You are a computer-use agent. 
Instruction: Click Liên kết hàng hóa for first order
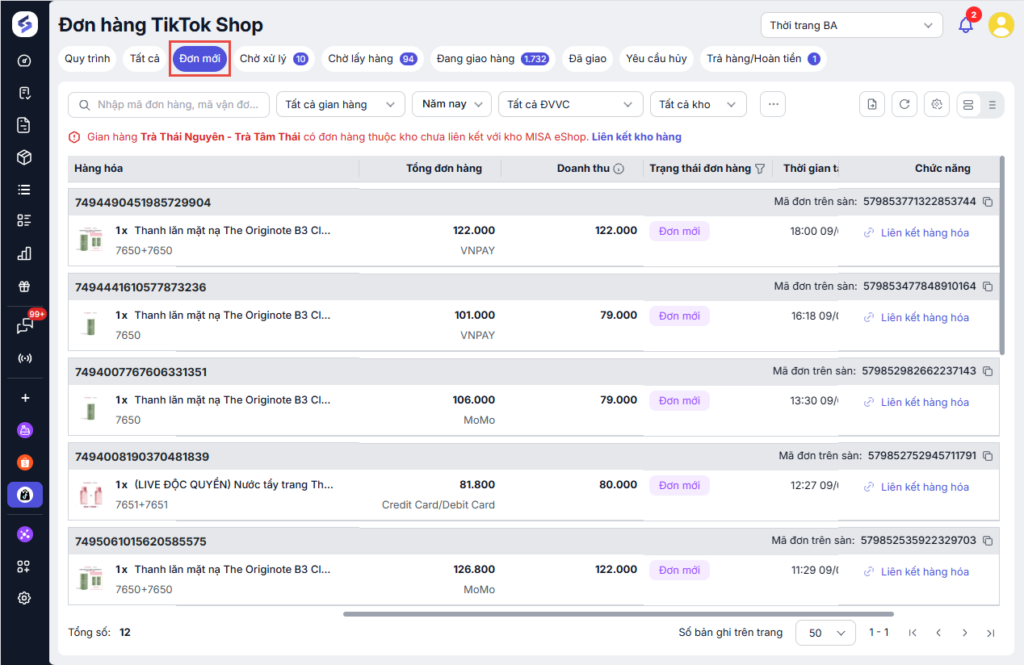924,233
